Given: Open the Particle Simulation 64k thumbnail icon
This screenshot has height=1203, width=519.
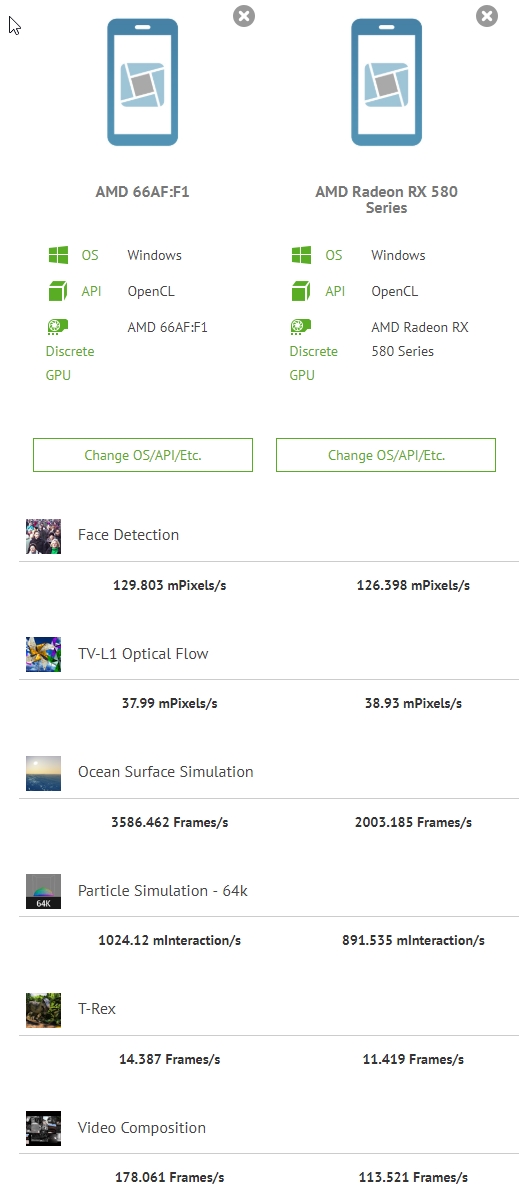Looking at the screenshot, I should pos(43,891).
